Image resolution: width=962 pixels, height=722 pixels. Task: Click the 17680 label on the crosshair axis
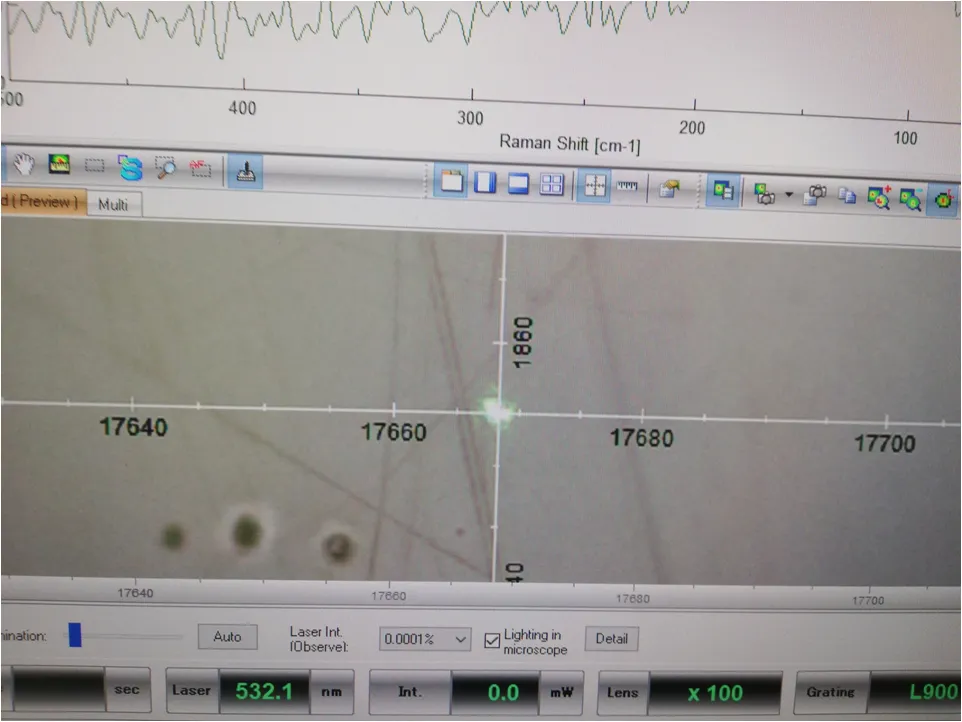coord(642,438)
